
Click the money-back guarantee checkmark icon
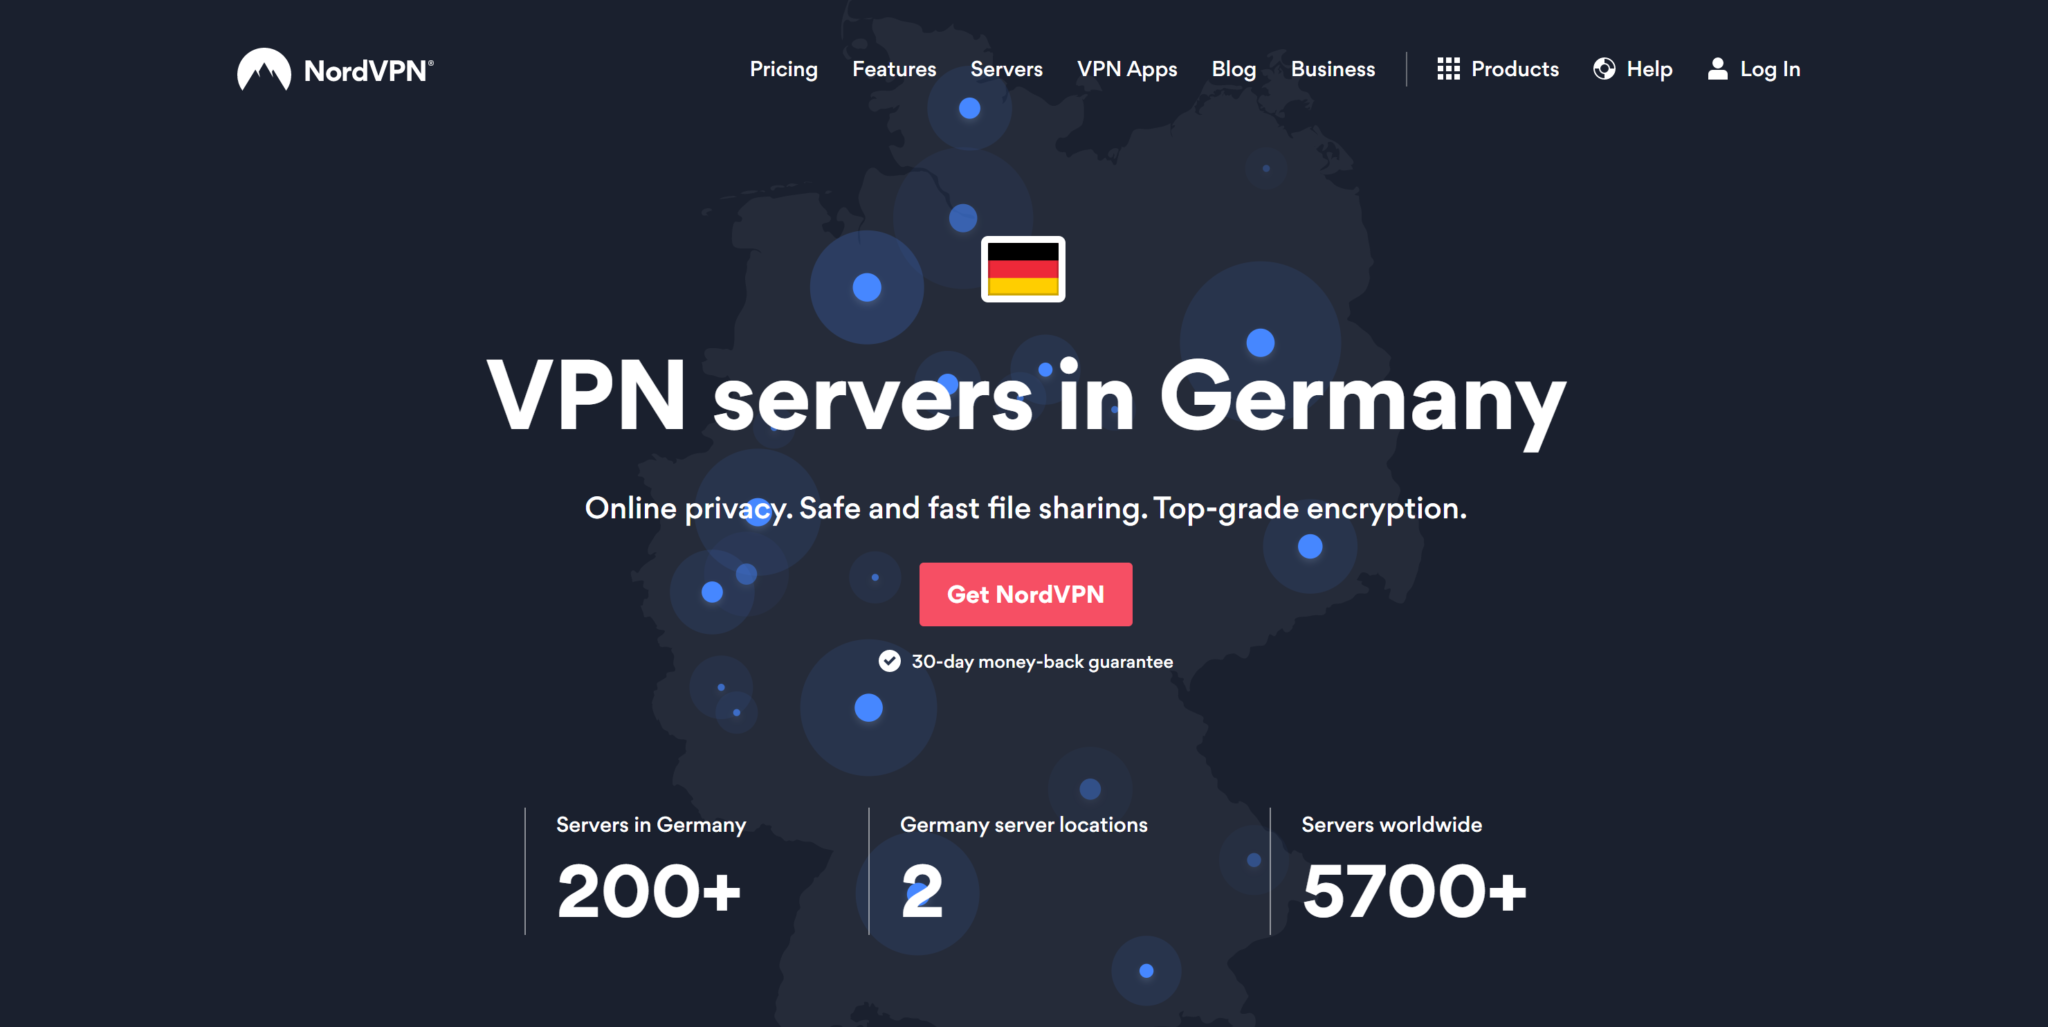pyautogui.click(x=889, y=661)
